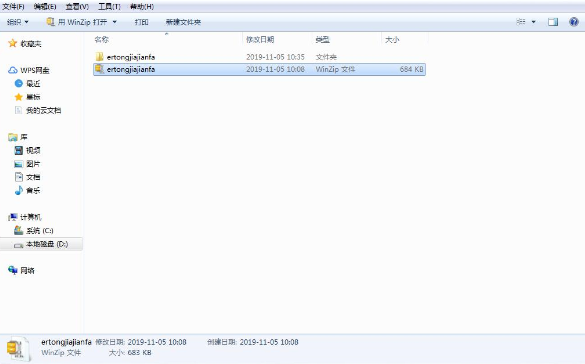Image resolution: width=585 pixels, height=364 pixels.
Task: Toggle the preview pane icon
Action: coord(553,22)
